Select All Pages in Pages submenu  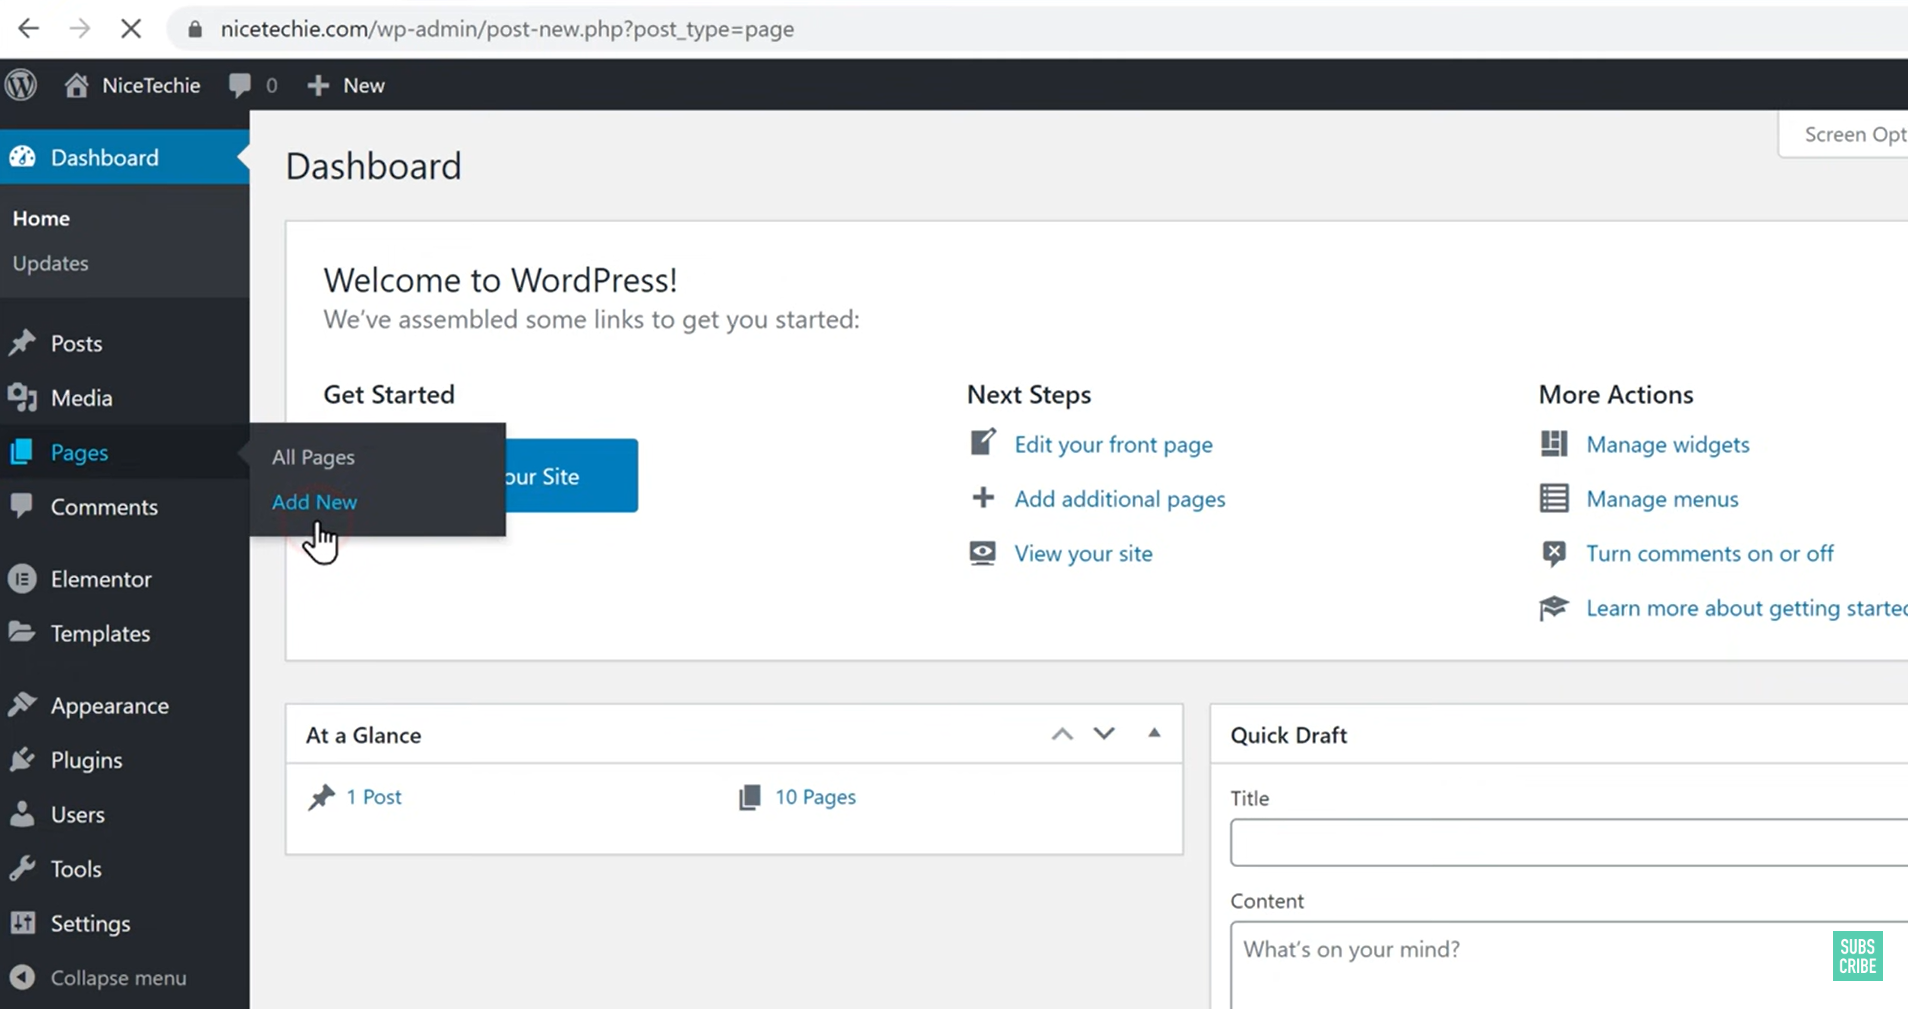313,457
